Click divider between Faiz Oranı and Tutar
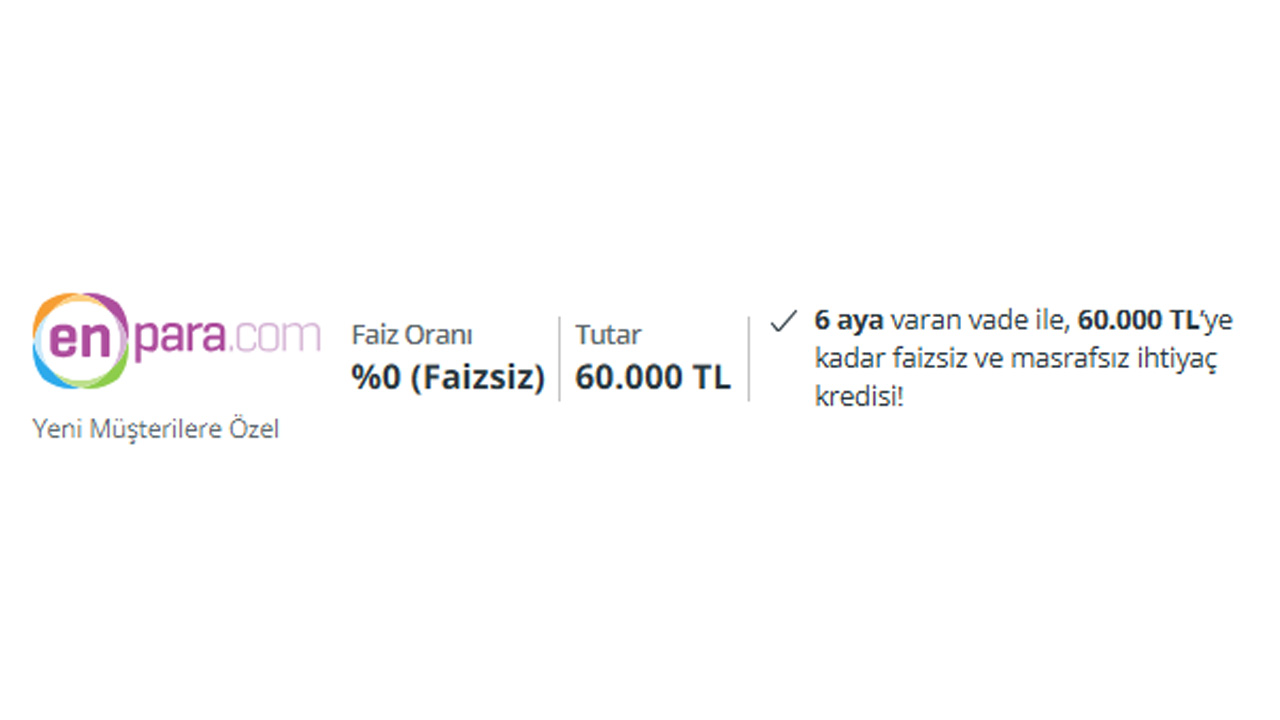 tap(560, 359)
